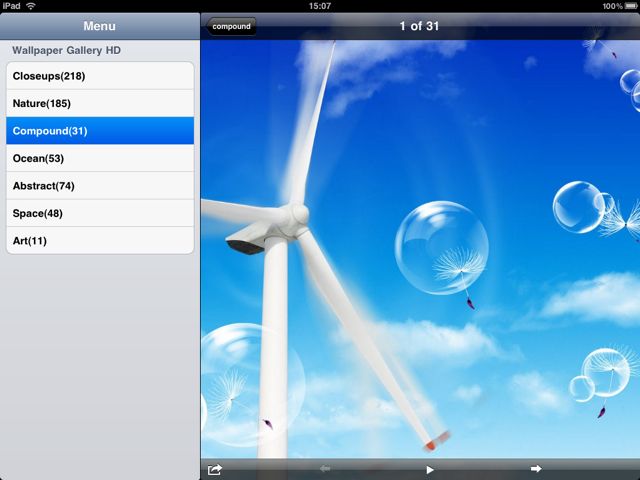The height and width of the screenshot is (480, 640).
Task: Tap the Menu header title
Action: (100, 26)
